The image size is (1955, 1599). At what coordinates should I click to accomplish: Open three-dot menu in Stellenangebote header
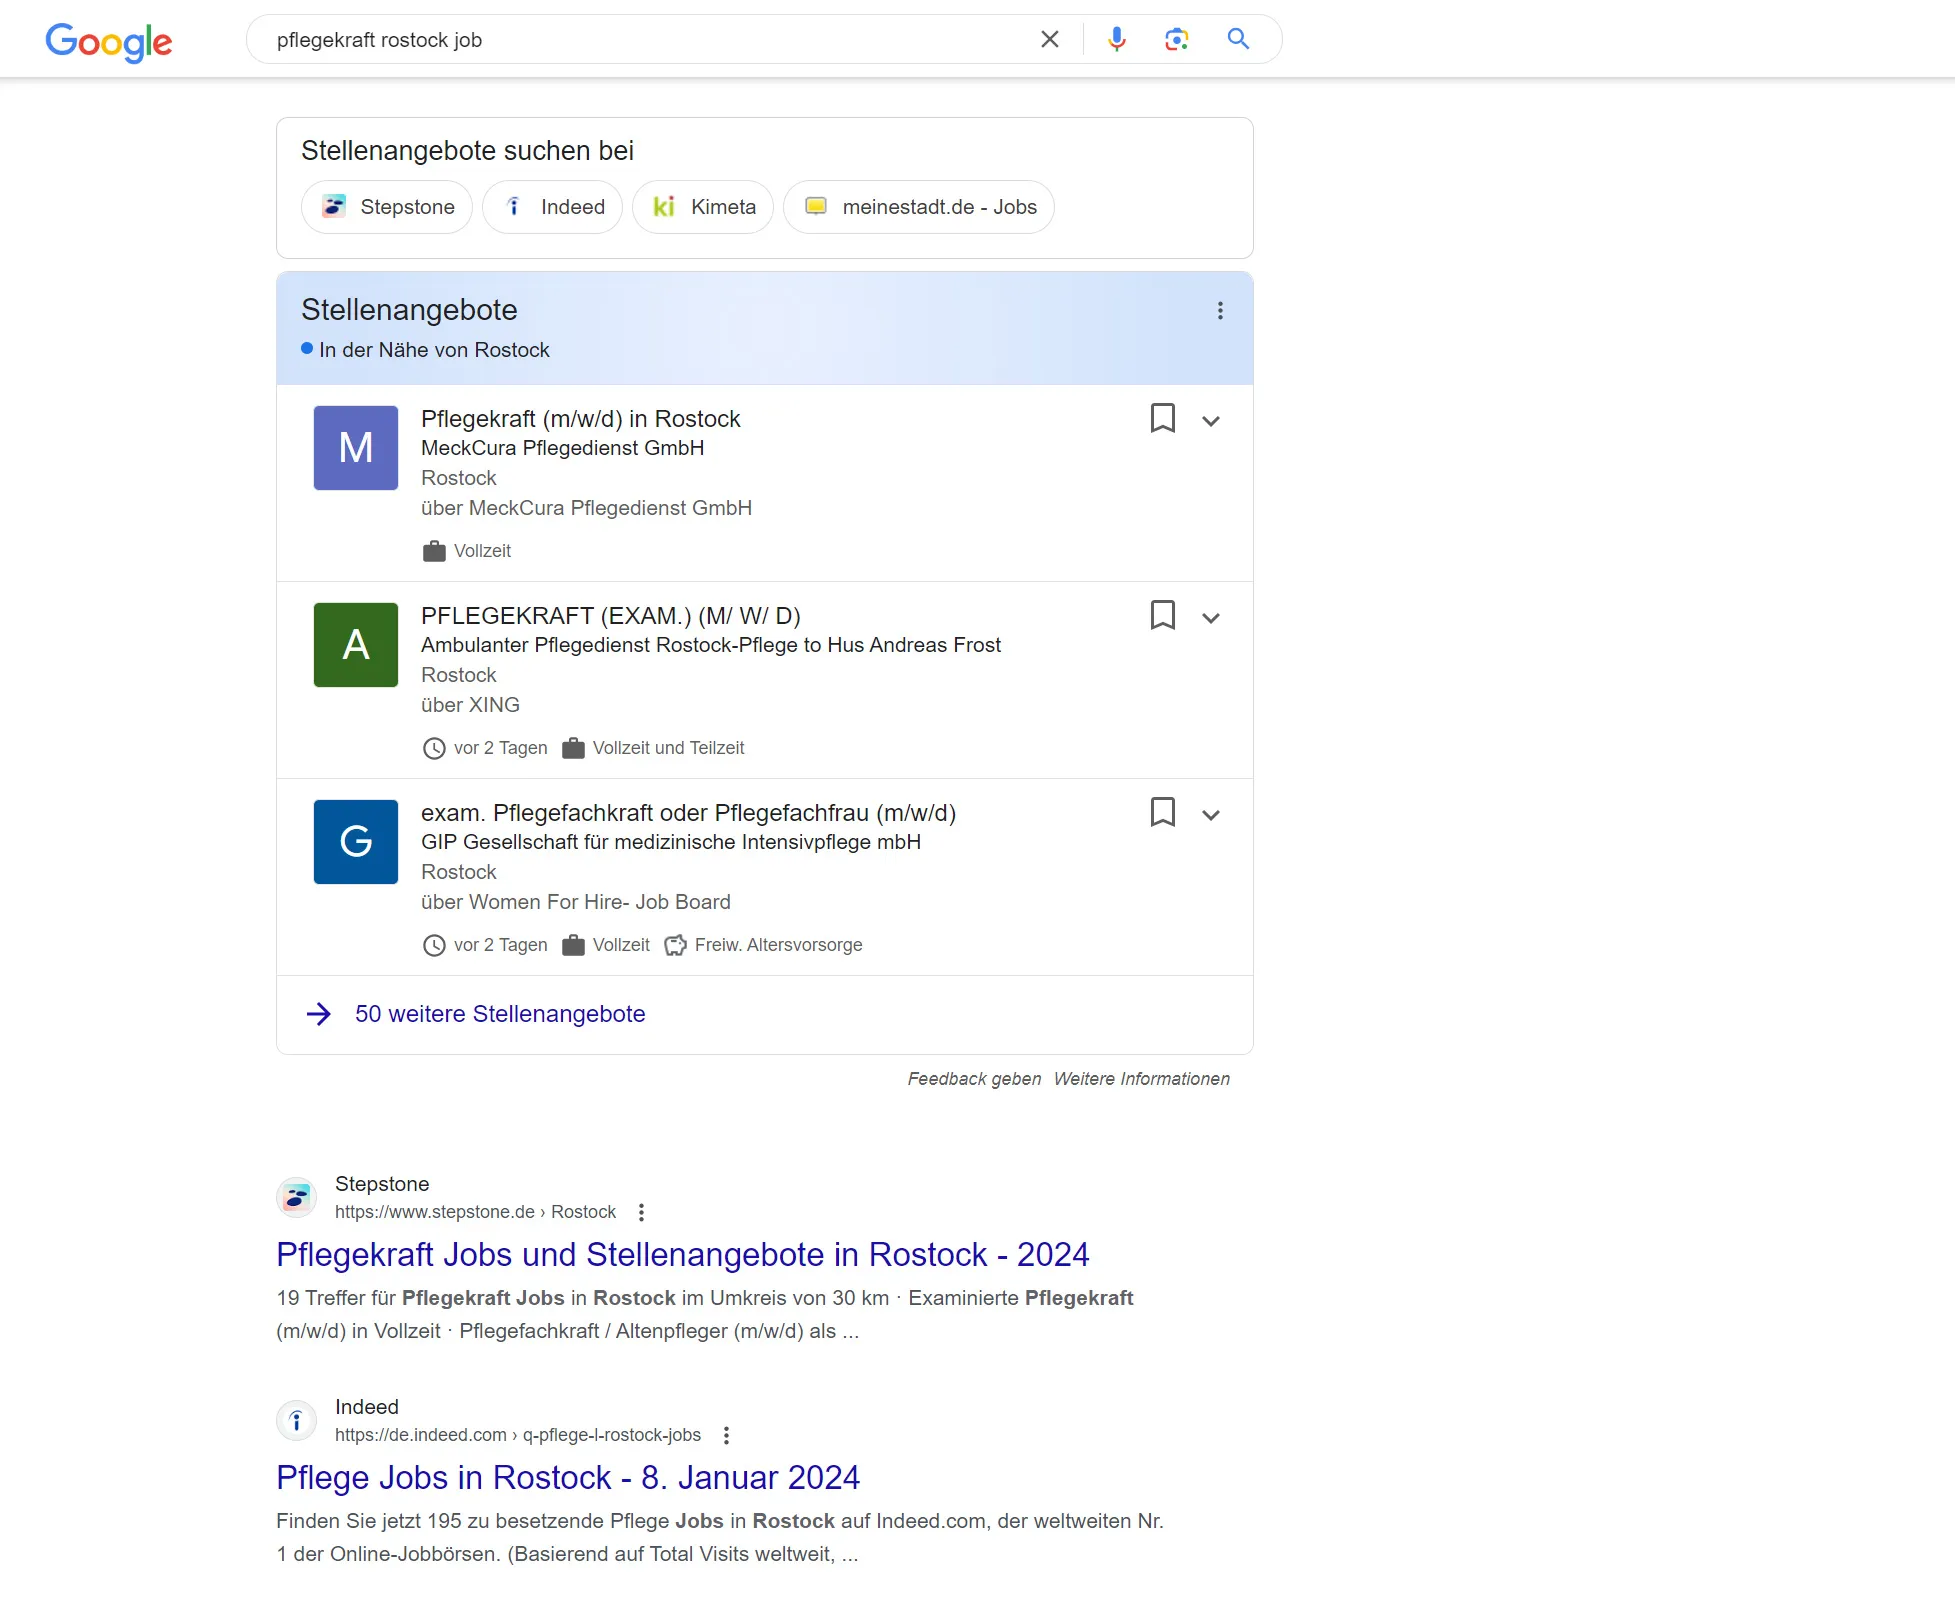(1220, 311)
